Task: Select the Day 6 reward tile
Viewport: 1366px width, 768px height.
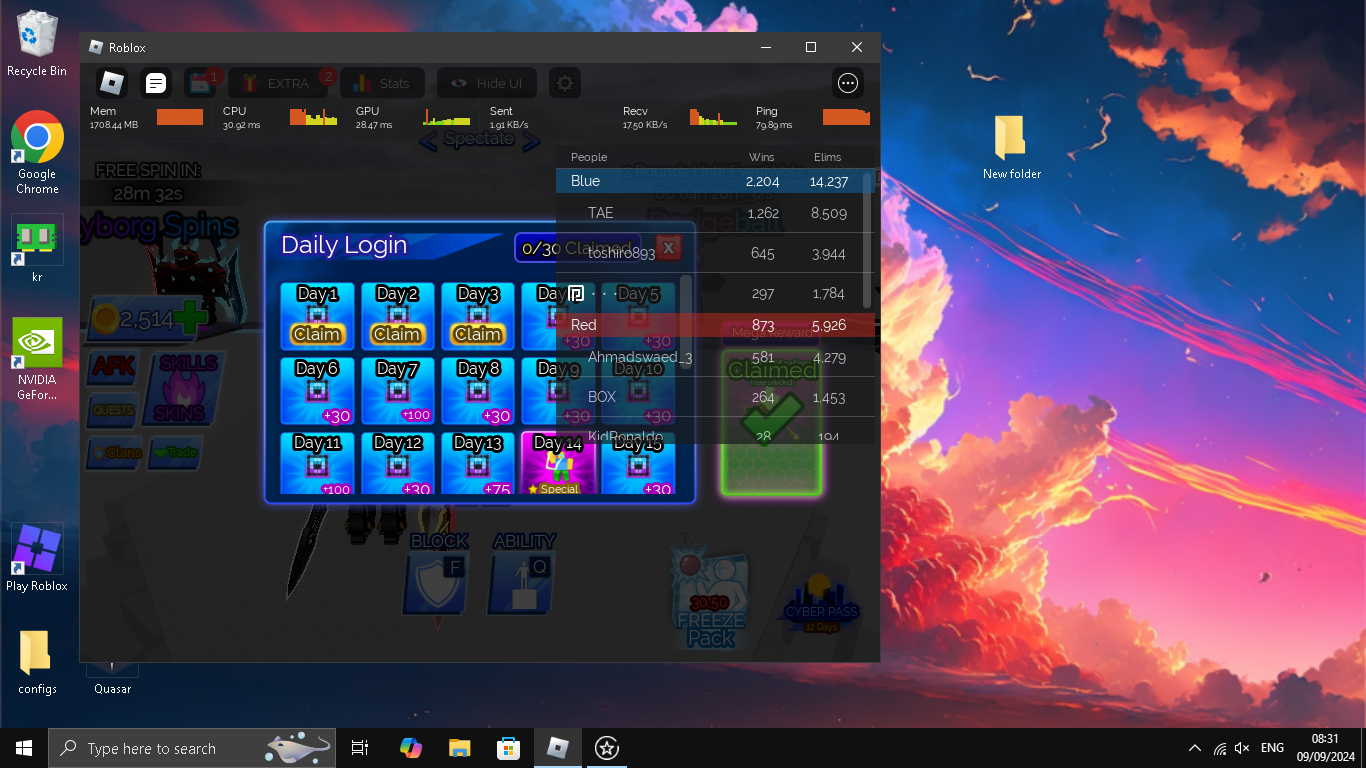Action: (317, 391)
